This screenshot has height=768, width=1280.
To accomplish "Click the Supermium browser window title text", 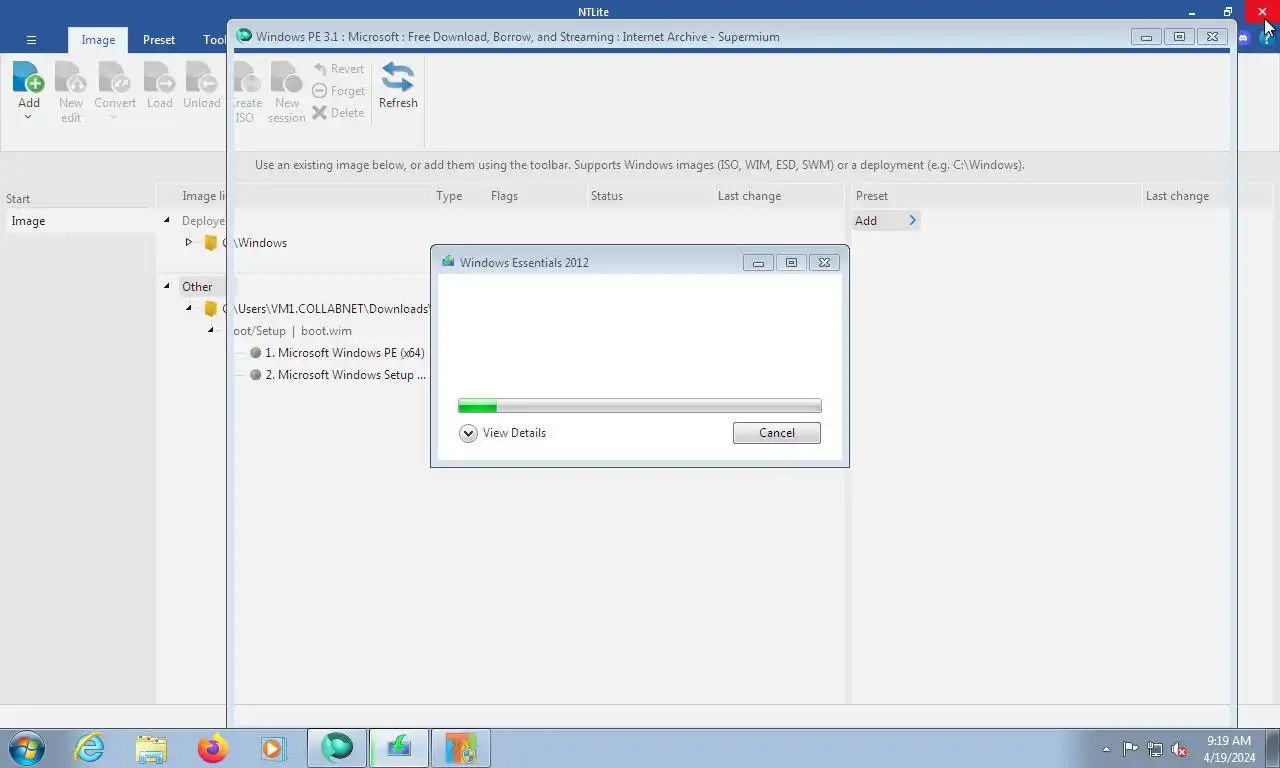I will (518, 37).
